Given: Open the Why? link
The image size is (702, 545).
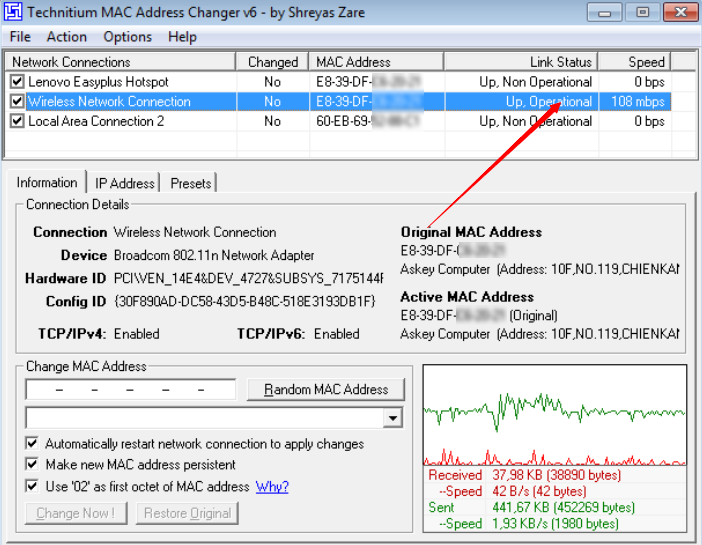Looking at the screenshot, I should click(272, 486).
